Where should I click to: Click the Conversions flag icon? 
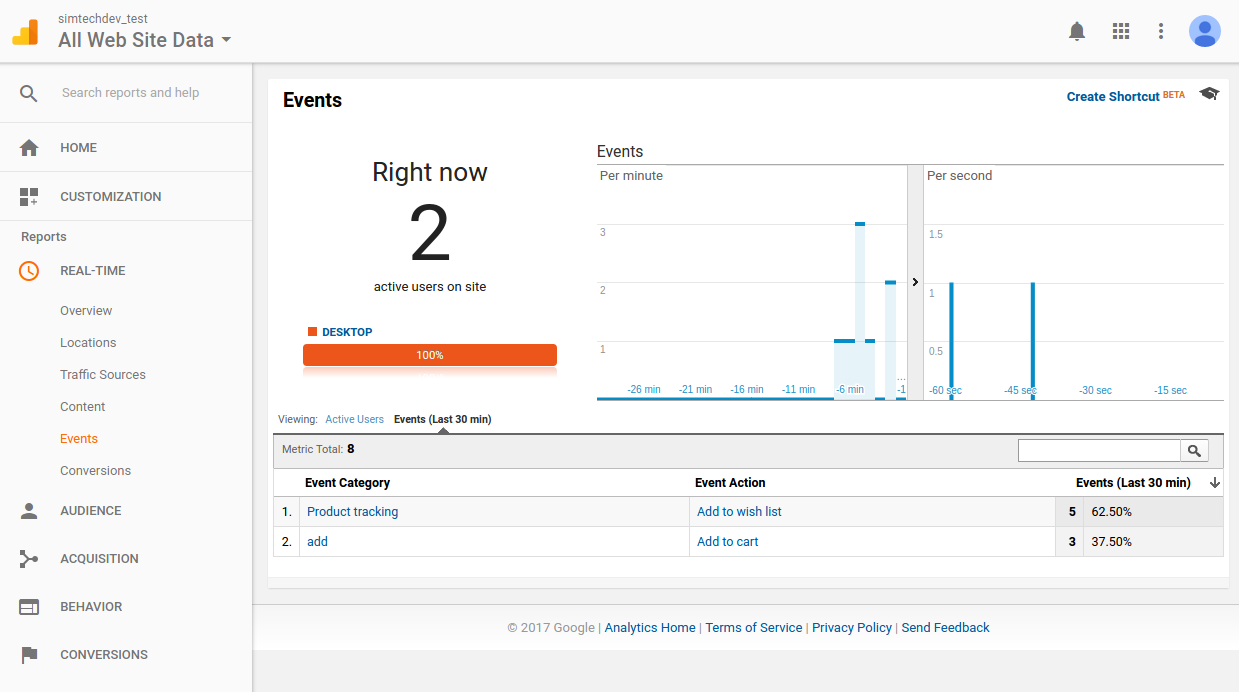click(29, 655)
